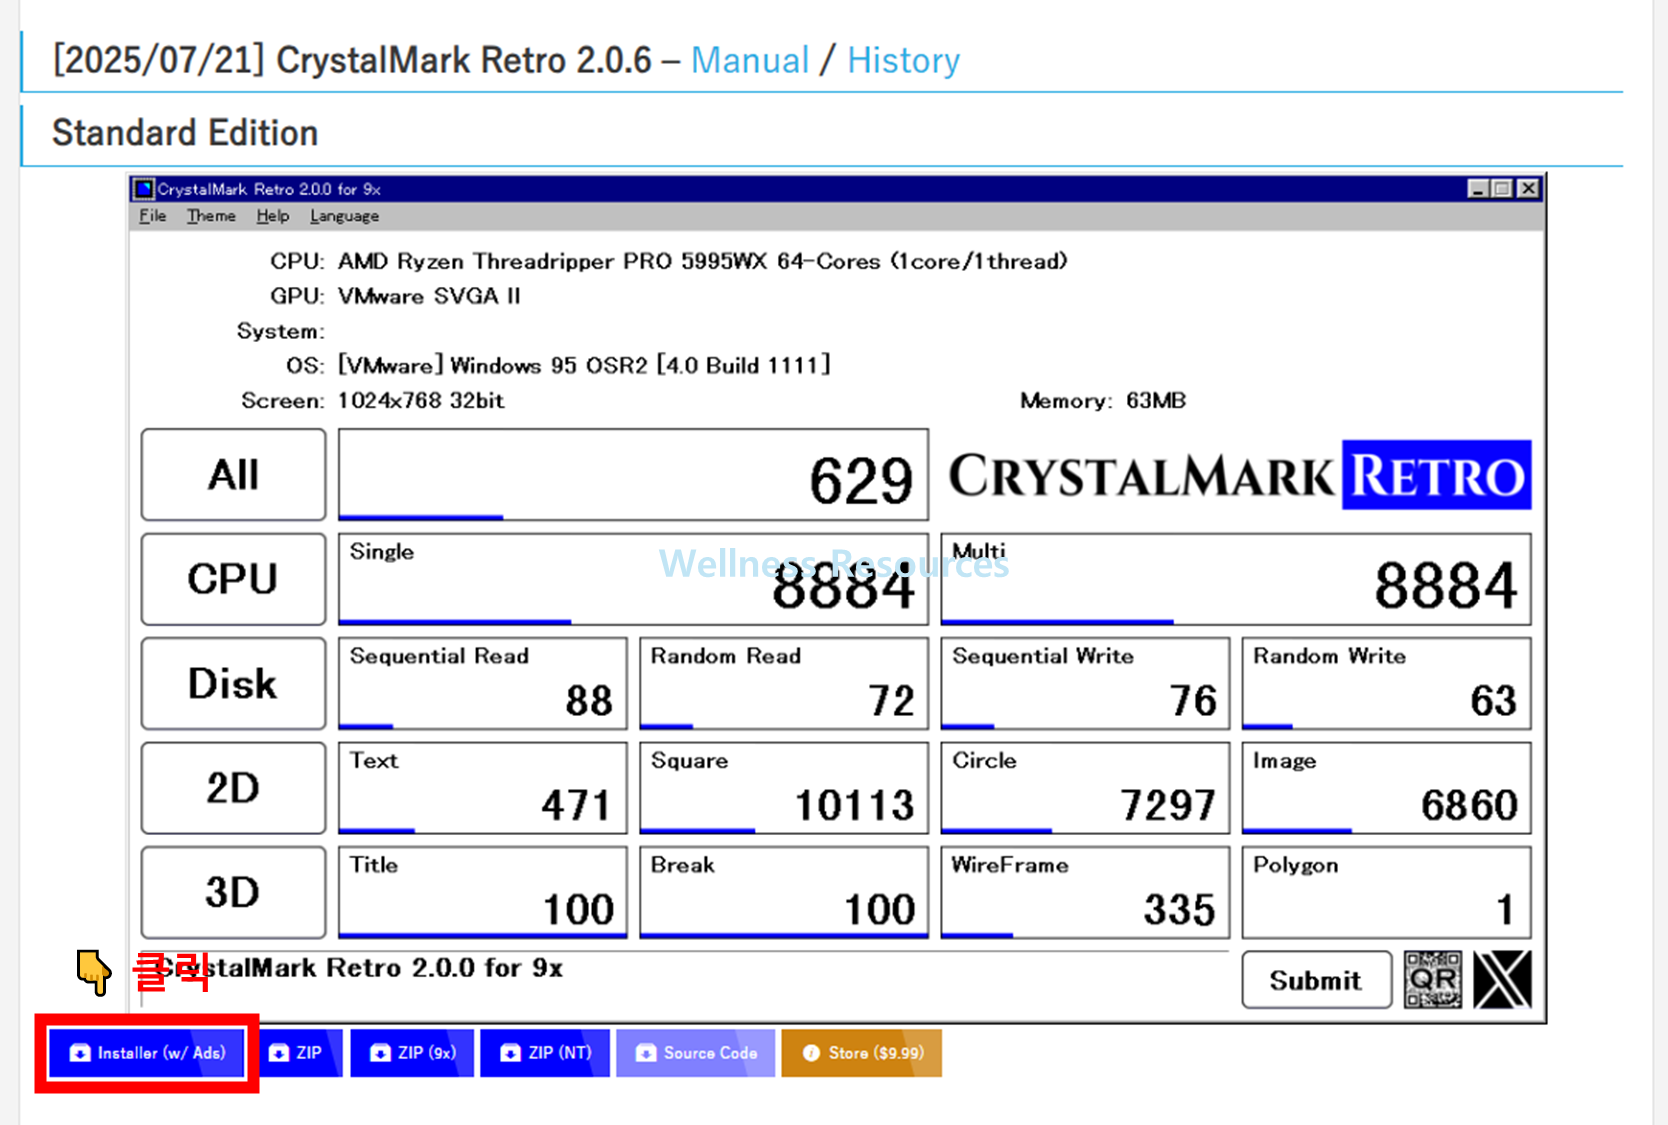Click the plain ZIP download icon

click(279, 1053)
